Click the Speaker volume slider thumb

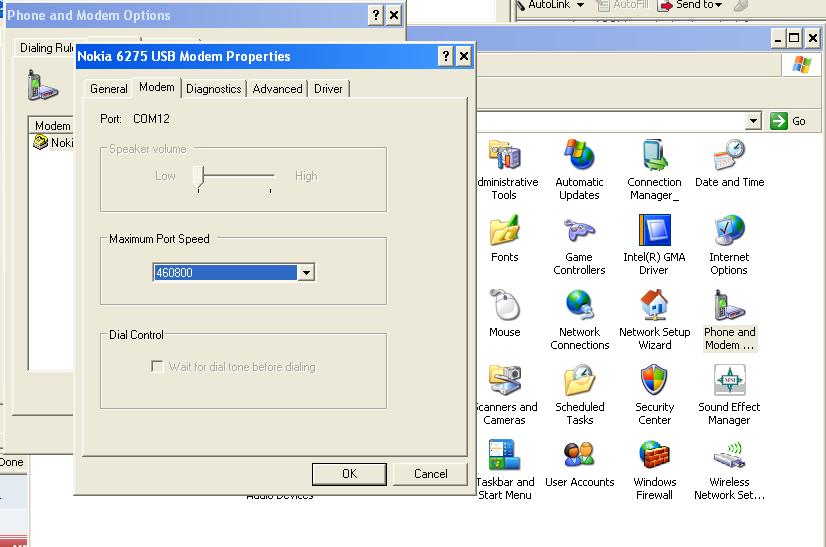coord(199,177)
